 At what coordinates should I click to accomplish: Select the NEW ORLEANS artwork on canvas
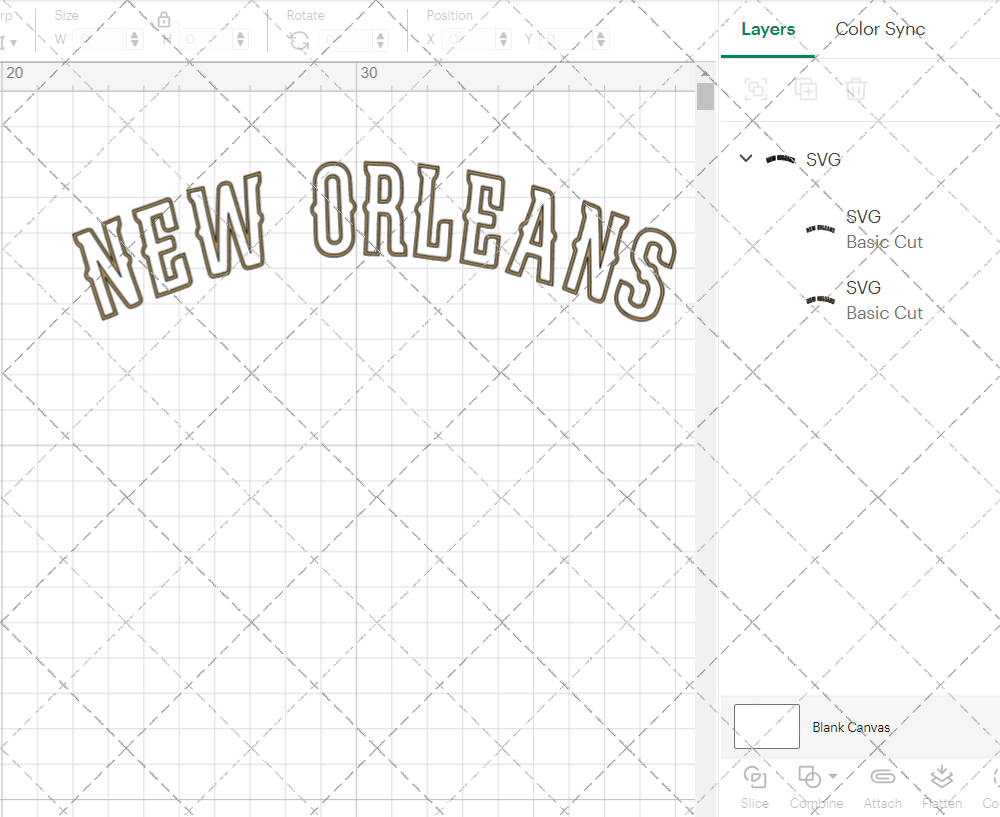(x=374, y=240)
